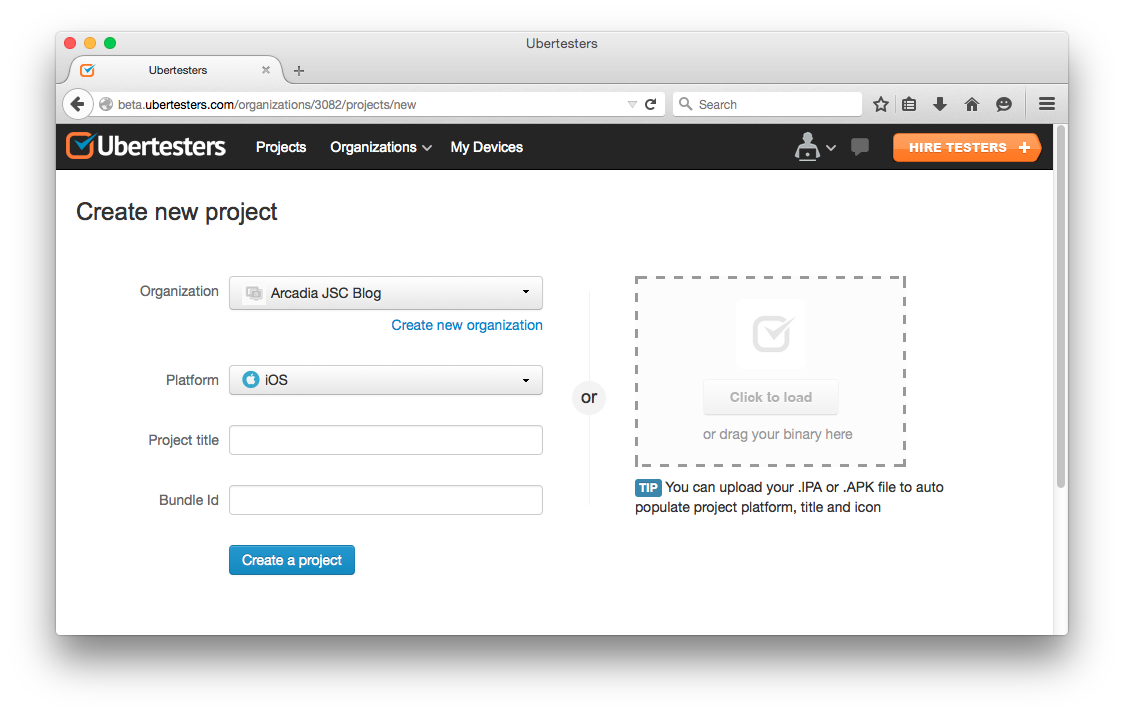Go to Projects in navigation bar

(x=281, y=147)
